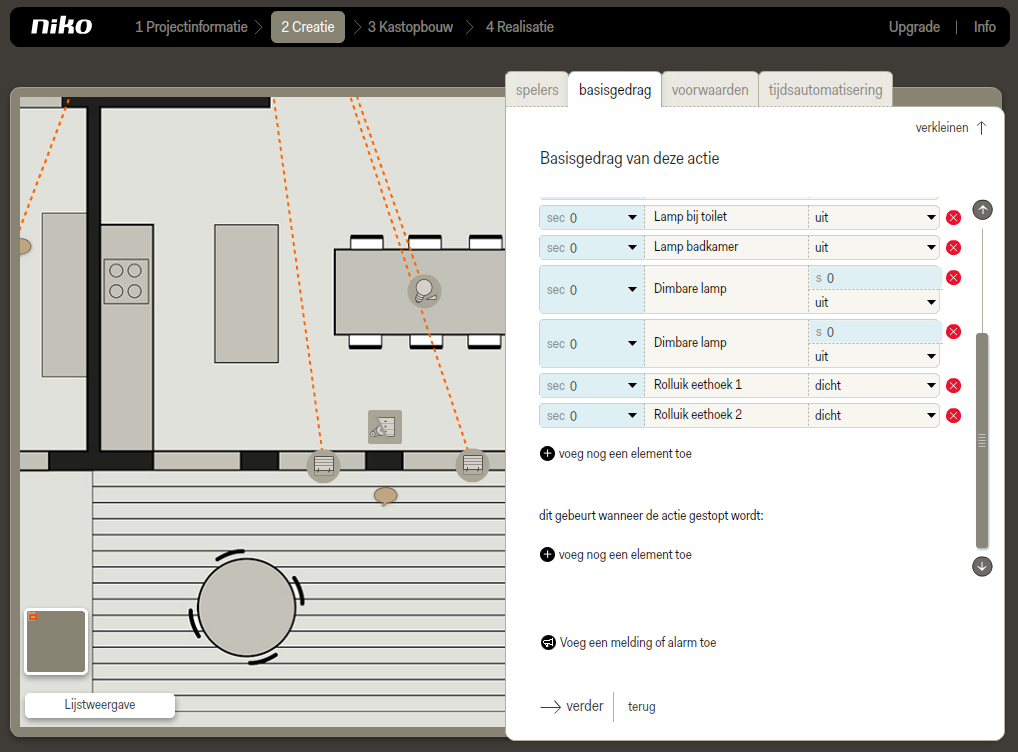
Task: Click the square action icon on the floor plan
Action: tap(385, 427)
